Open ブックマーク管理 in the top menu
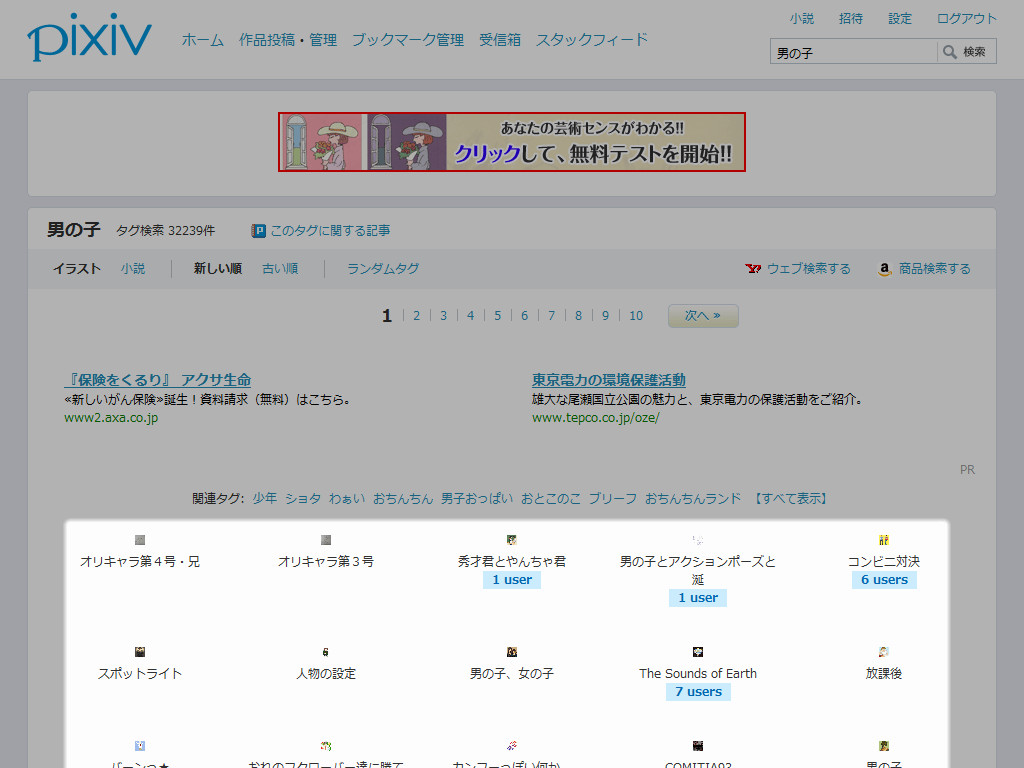Viewport: 1024px width, 768px height. pos(407,40)
